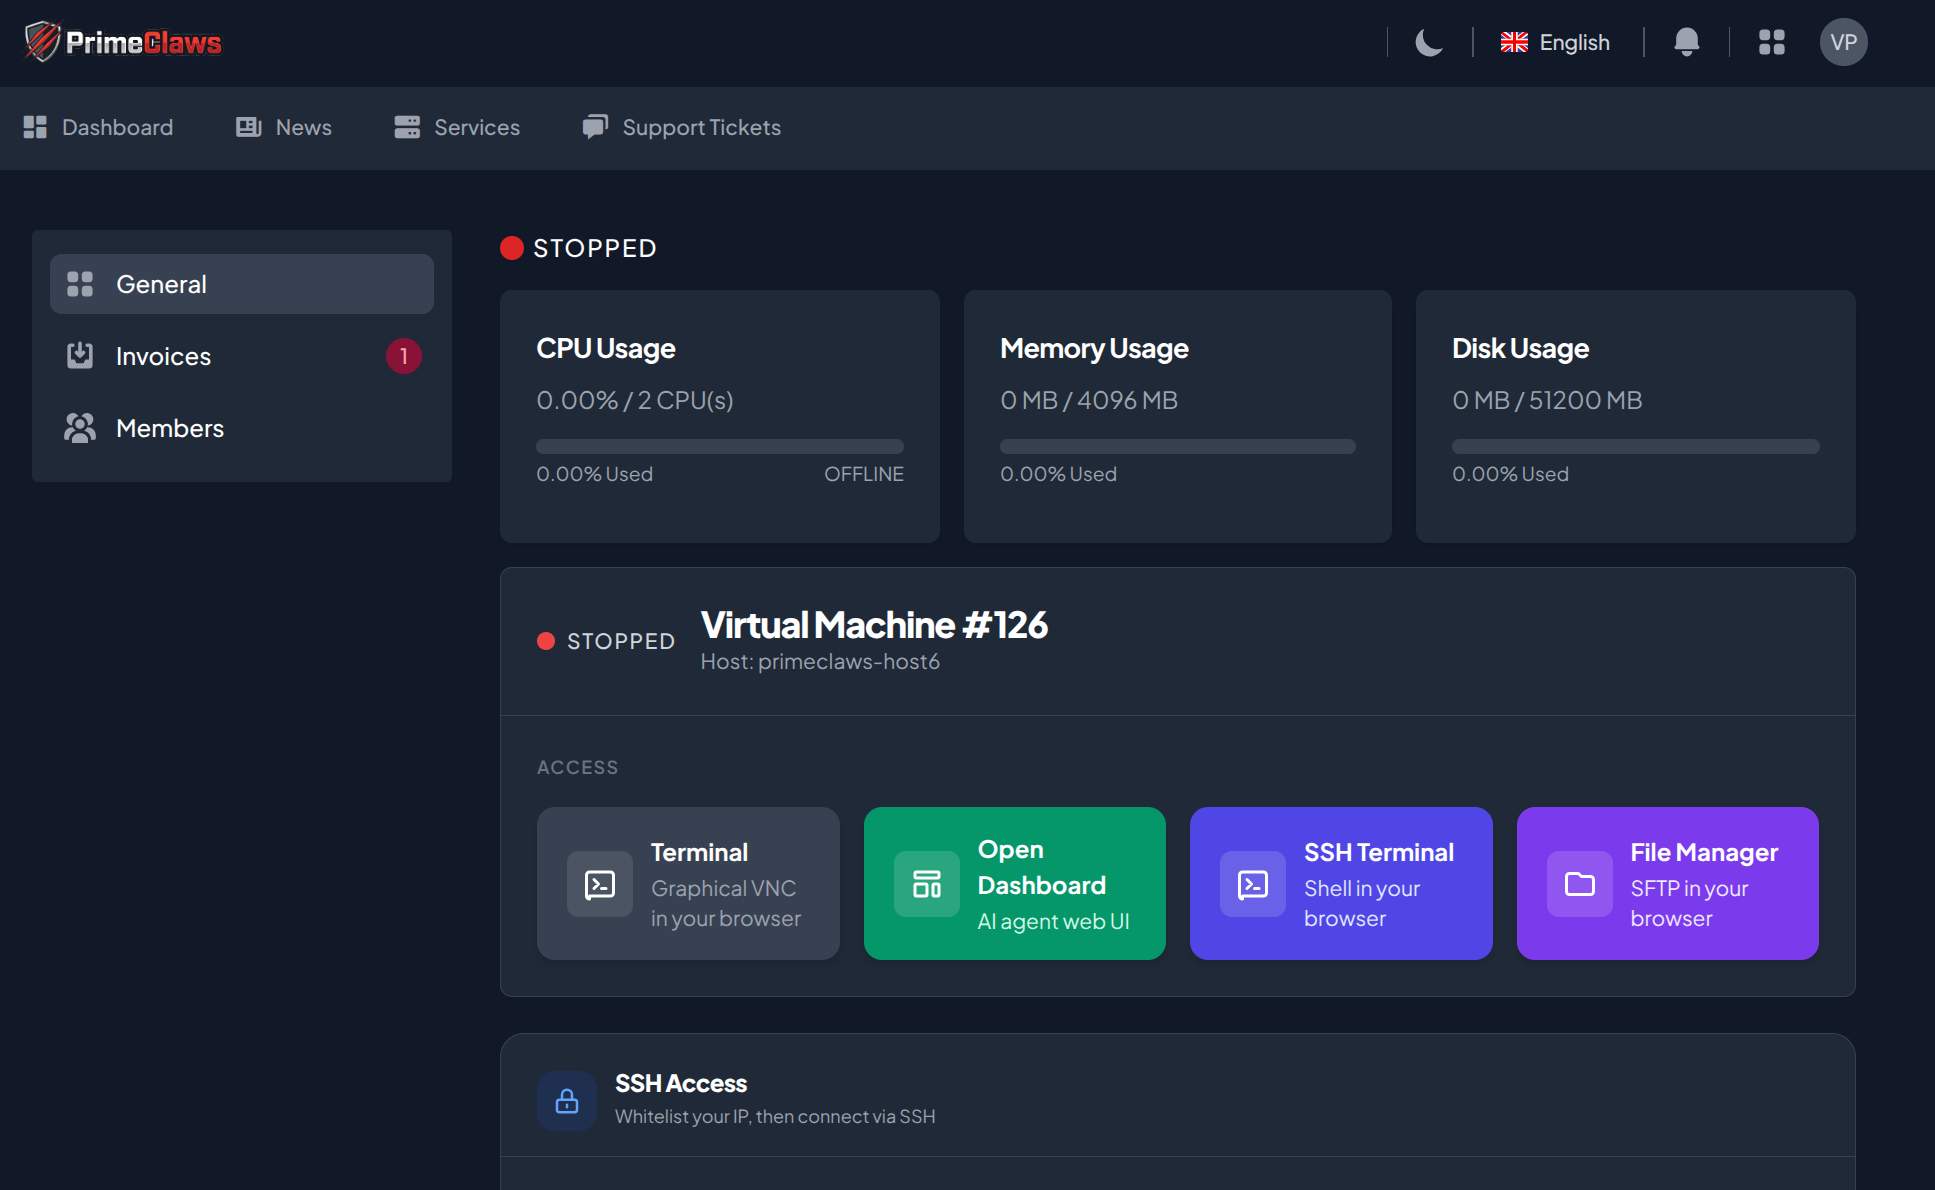Click the SSH Access lock icon
Viewport: 1935px width, 1190px height.
[x=567, y=1101]
